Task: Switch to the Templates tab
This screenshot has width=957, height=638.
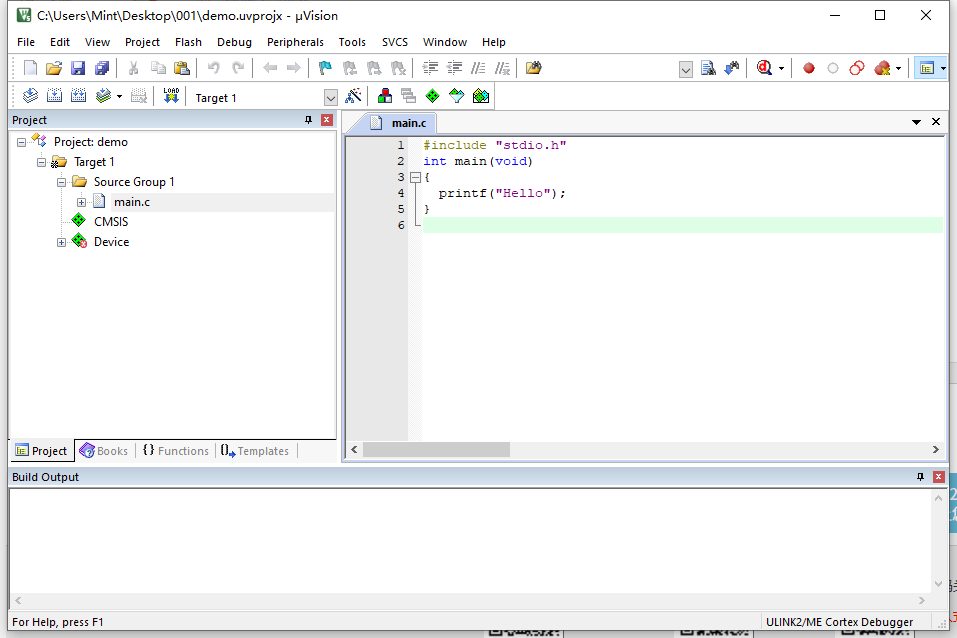Action: [255, 451]
